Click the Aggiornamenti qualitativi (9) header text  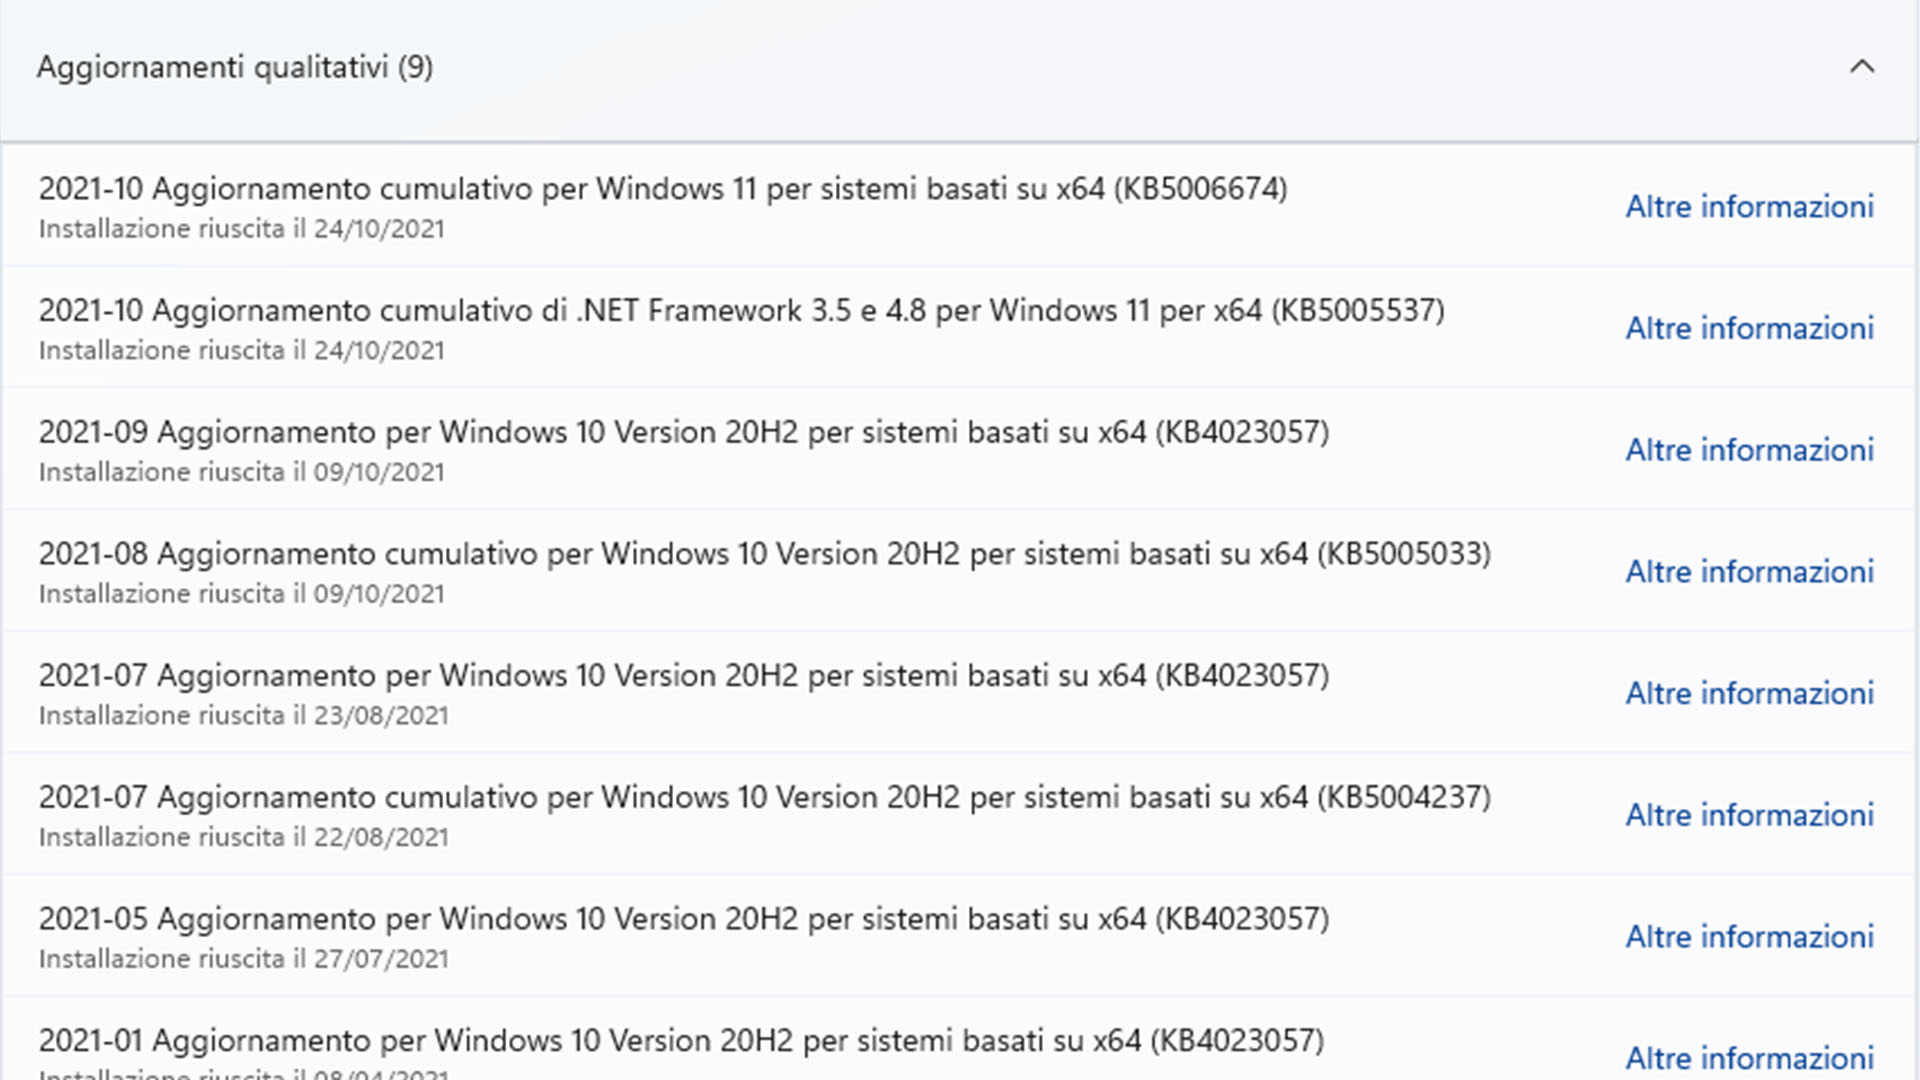[x=235, y=68]
